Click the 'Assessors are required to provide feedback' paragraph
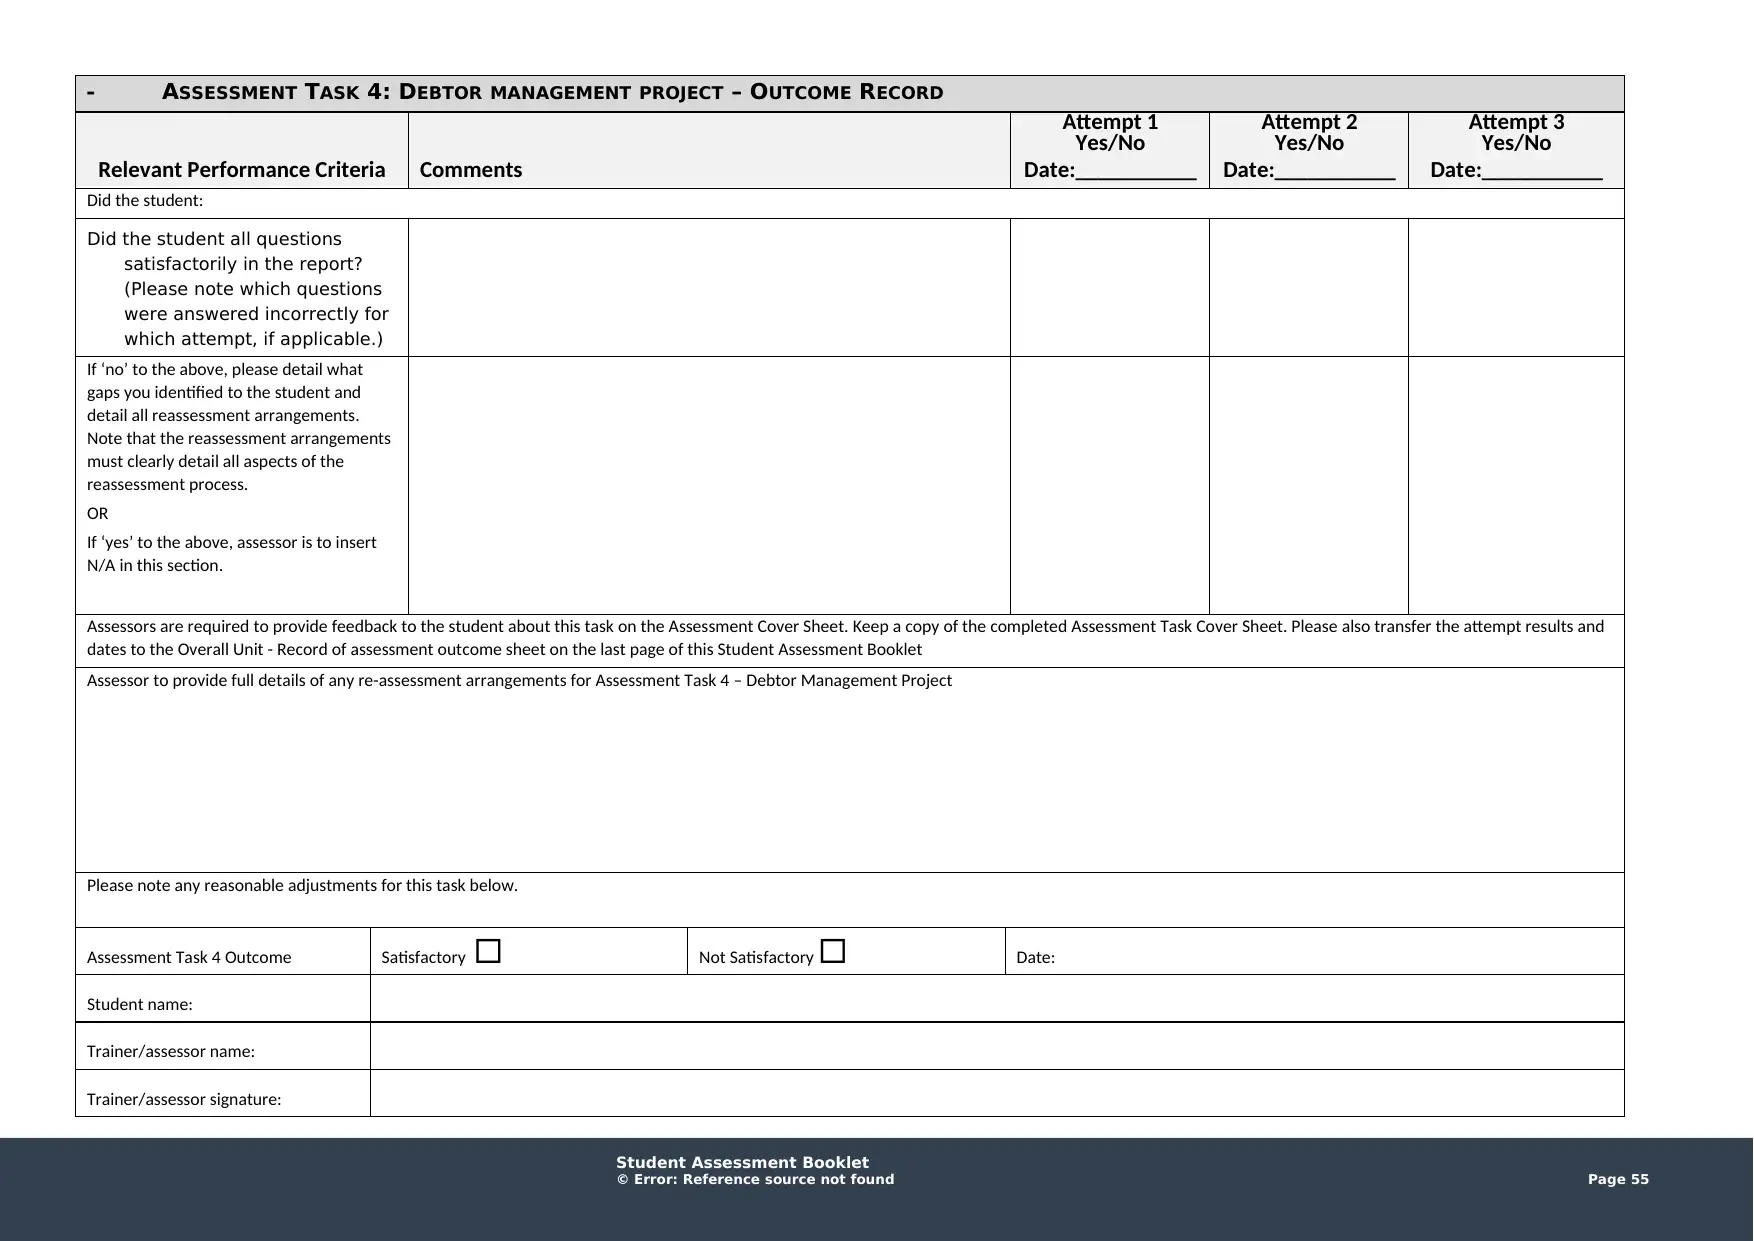1754x1241 pixels. (x=845, y=638)
